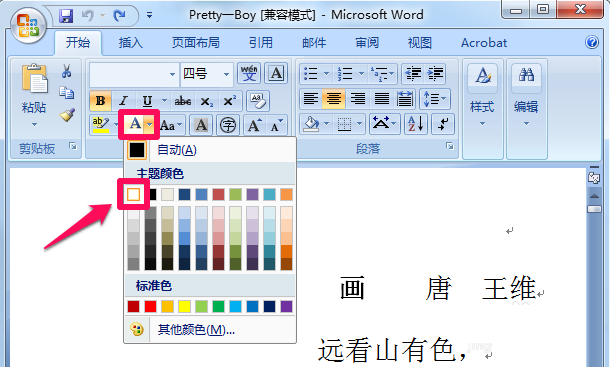Click the enclosed character 字 icon
610x367 pixels.
coord(228,125)
